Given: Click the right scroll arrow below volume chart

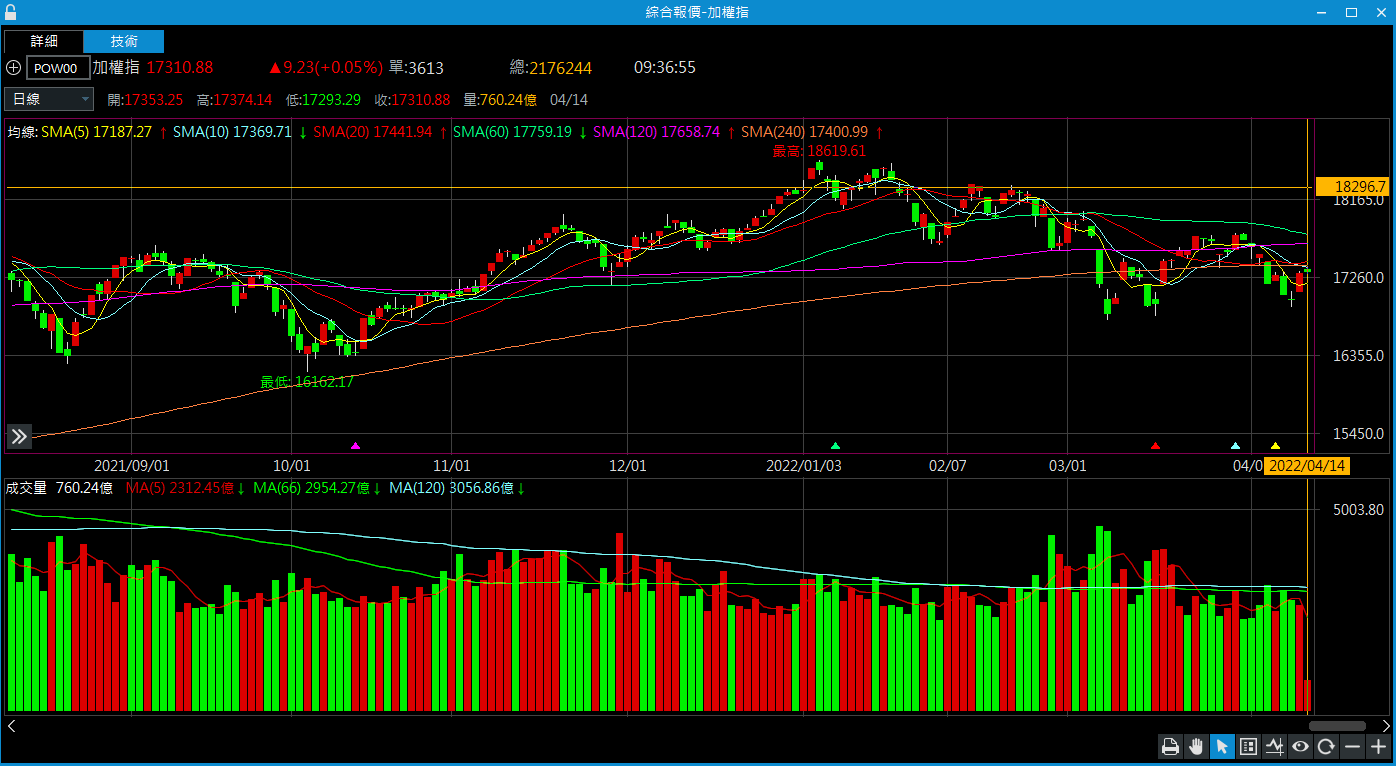Looking at the screenshot, I should [x=1385, y=726].
